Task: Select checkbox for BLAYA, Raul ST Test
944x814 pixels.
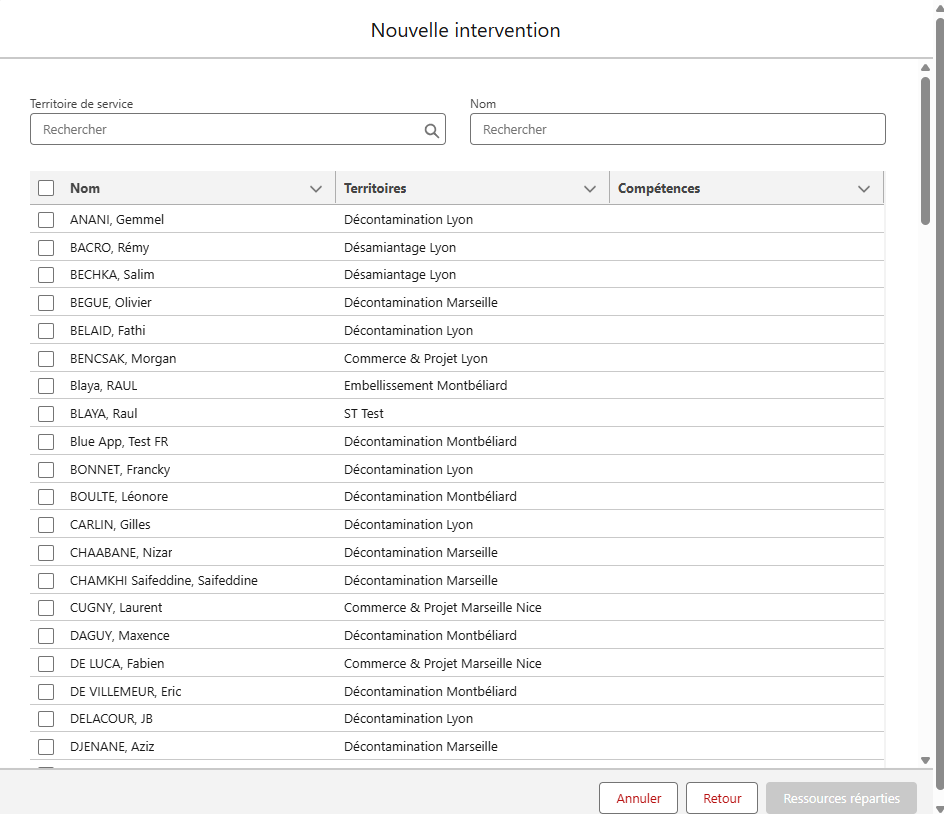Action: pyautogui.click(x=46, y=414)
